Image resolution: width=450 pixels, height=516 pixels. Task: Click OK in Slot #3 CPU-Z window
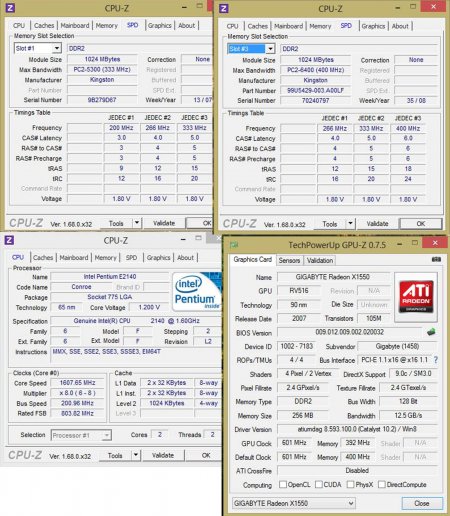click(421, 224)
